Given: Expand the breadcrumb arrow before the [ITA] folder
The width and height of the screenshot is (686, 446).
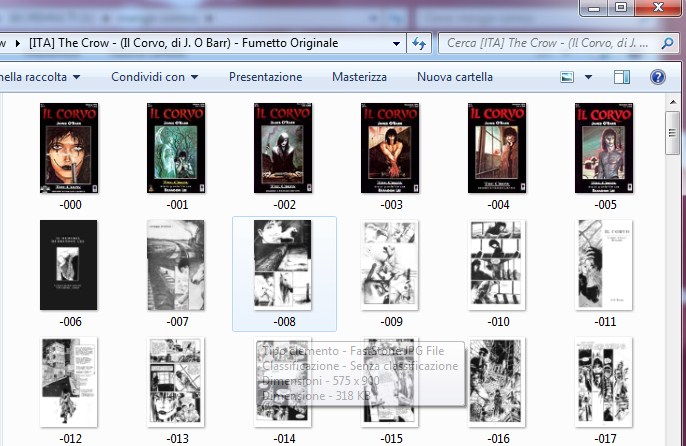Looking at the screenshot, I should pyautogui.click(x=18, y=43).
